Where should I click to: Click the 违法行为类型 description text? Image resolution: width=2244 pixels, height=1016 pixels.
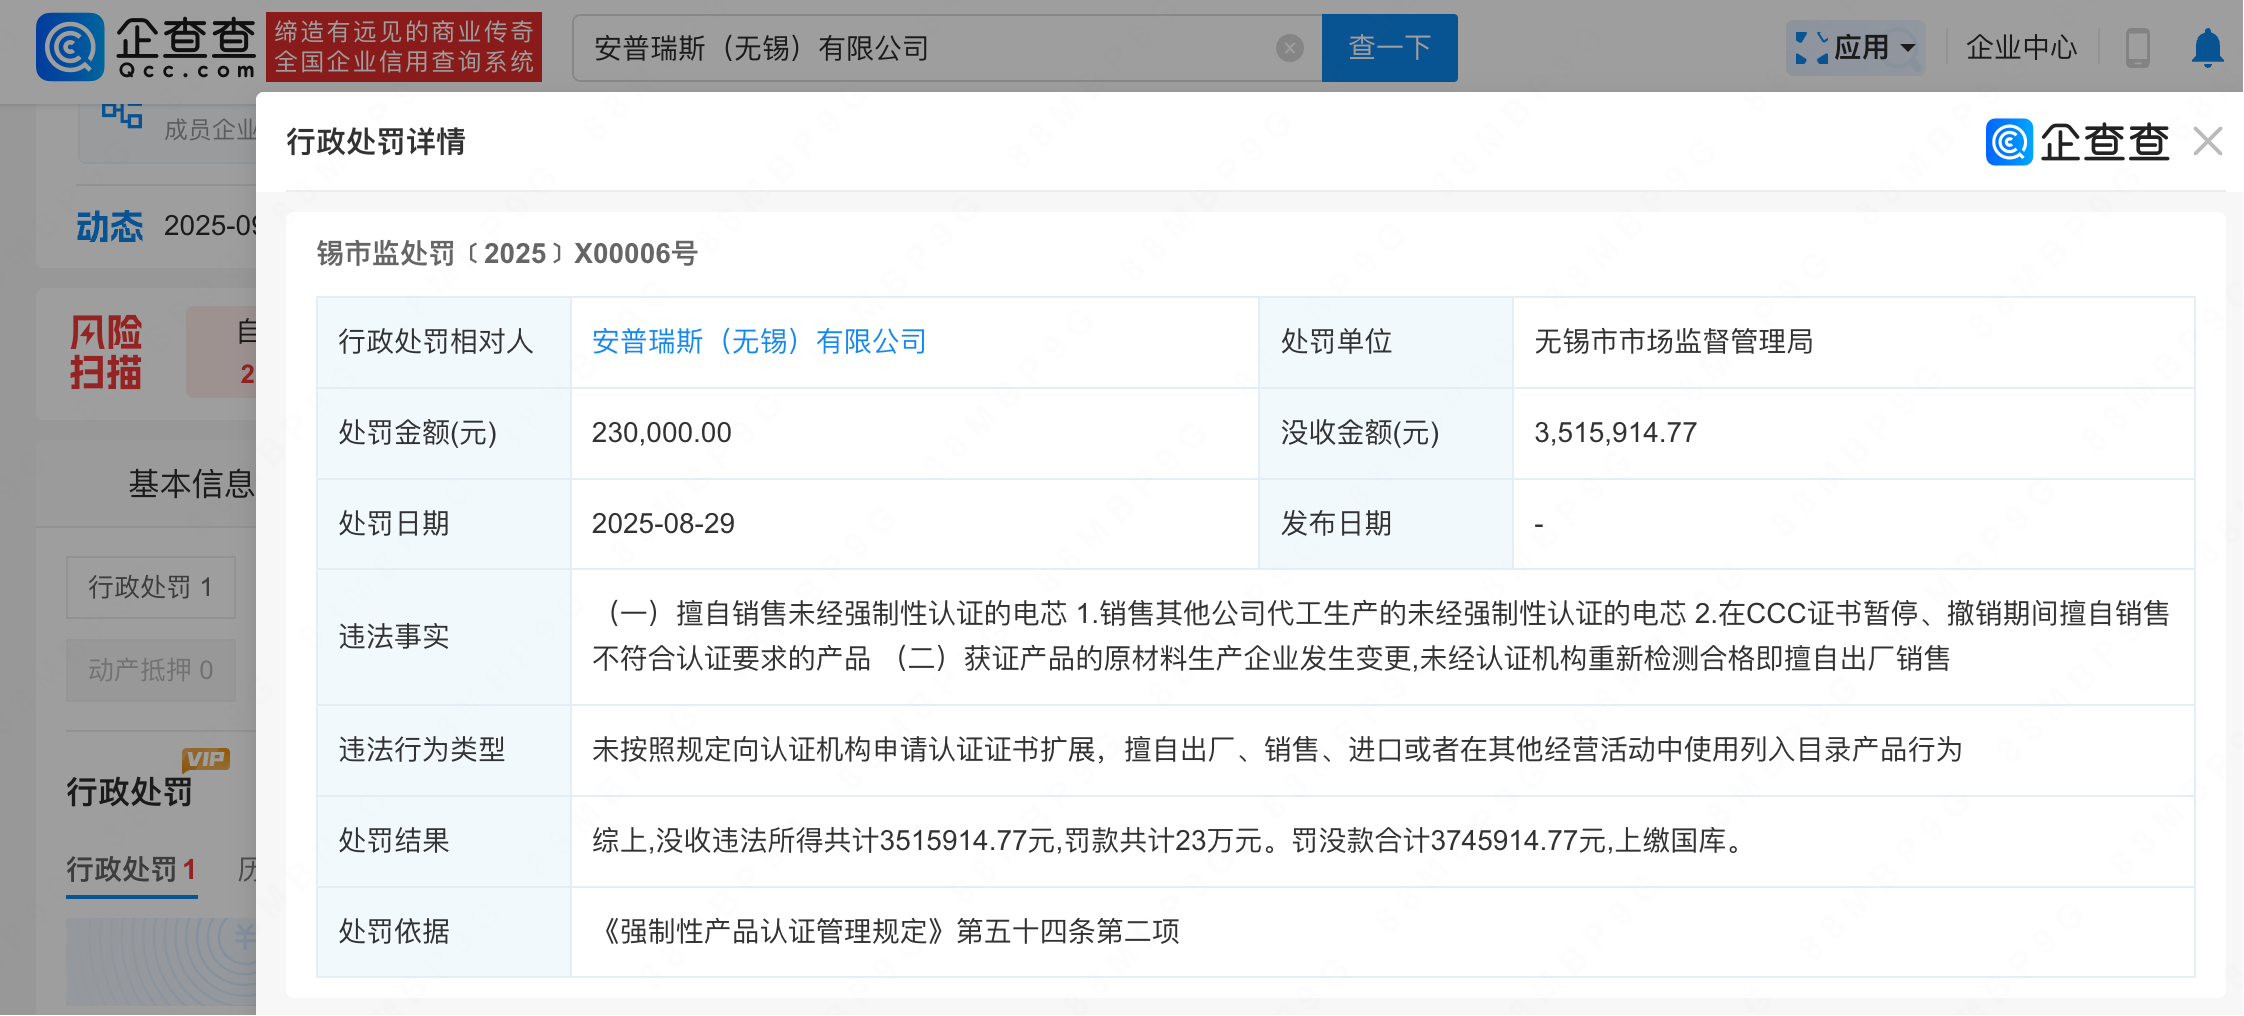(x=1277, y=750)
